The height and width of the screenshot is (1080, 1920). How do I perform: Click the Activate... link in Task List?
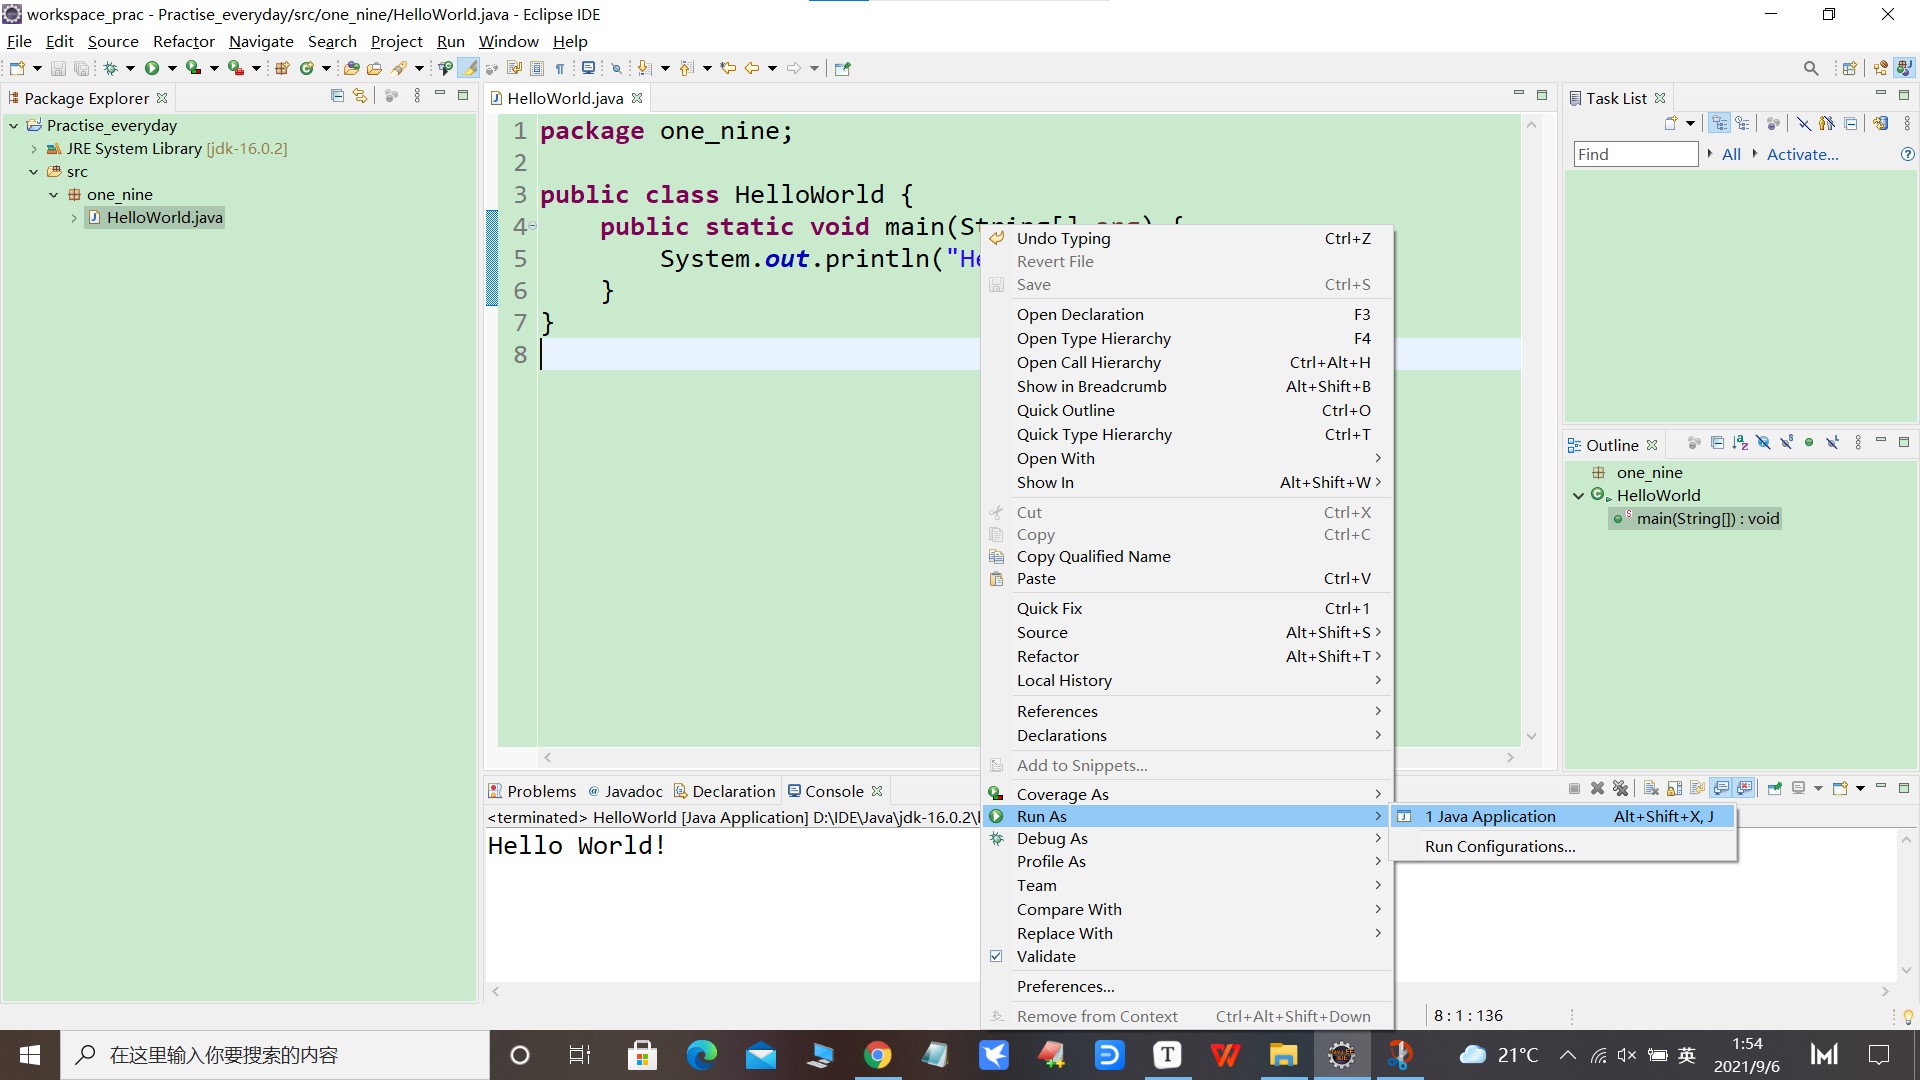pyautogui.click(x=1802, y=154)
